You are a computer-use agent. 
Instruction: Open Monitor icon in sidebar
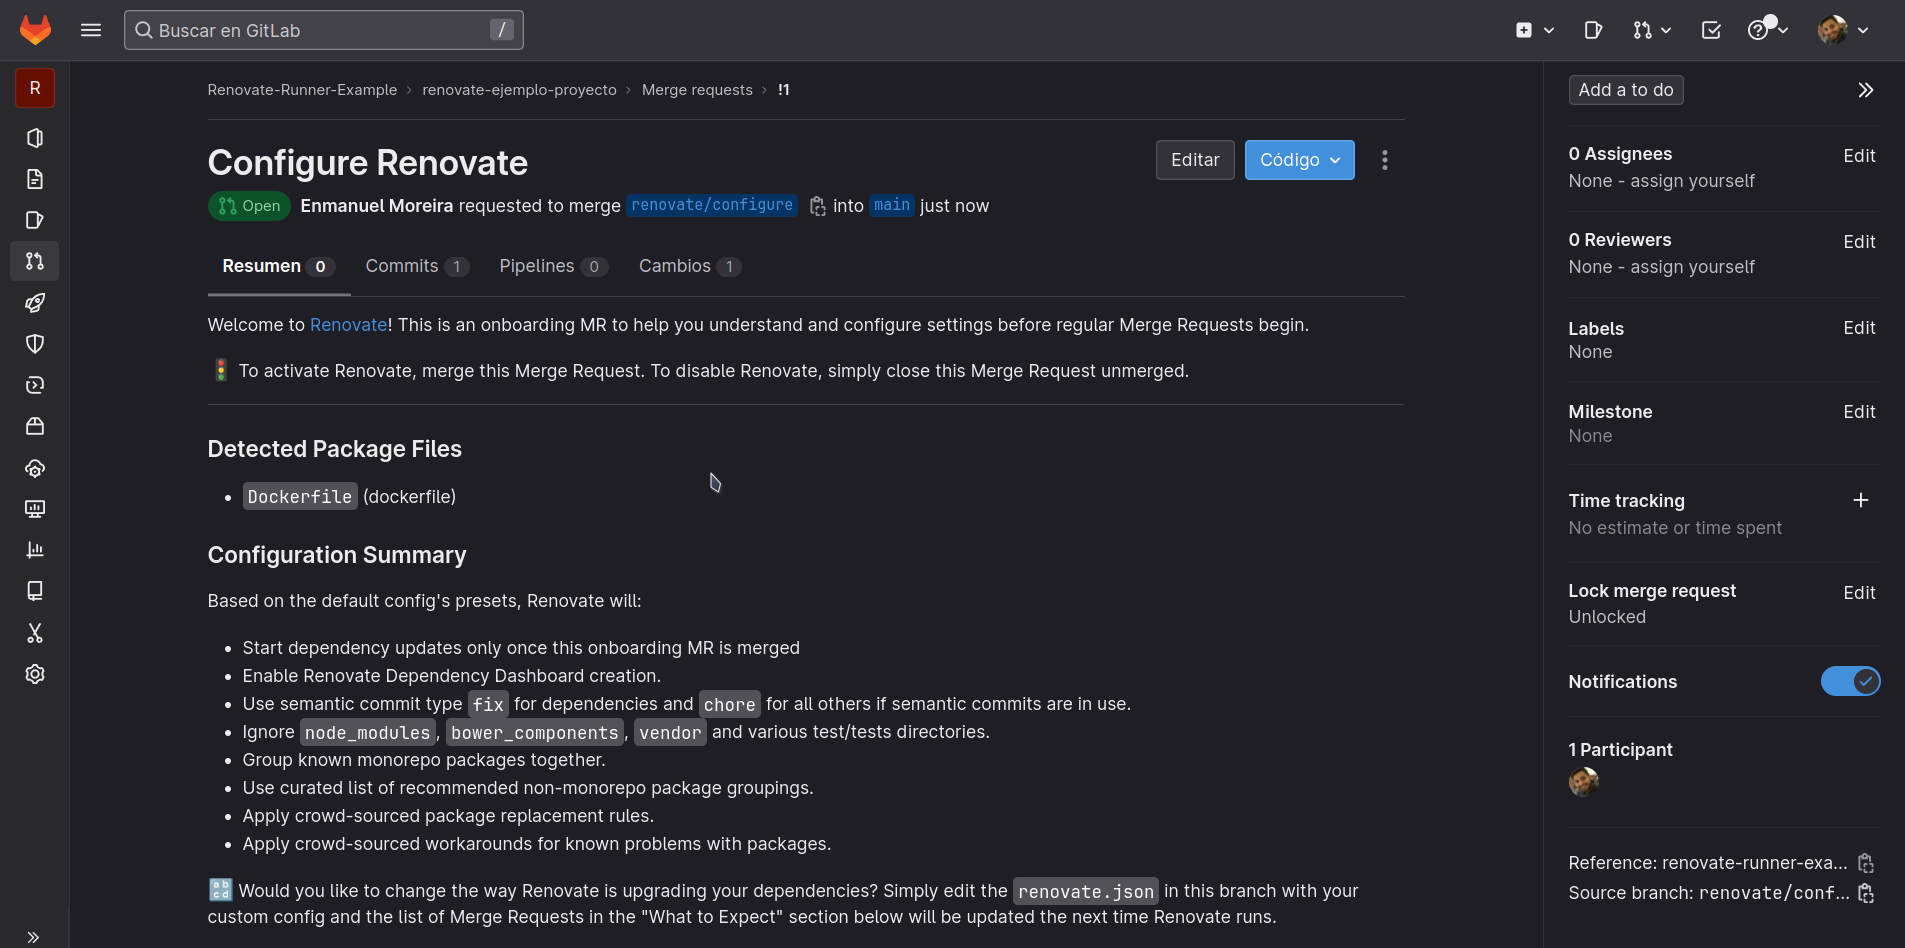35,509
